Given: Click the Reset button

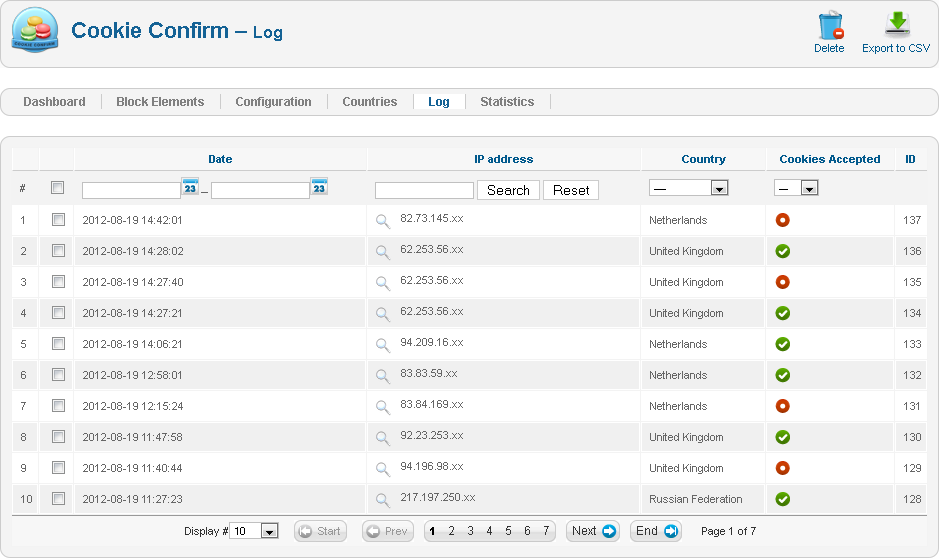Looking at the screenshot, I should (571, 190).
